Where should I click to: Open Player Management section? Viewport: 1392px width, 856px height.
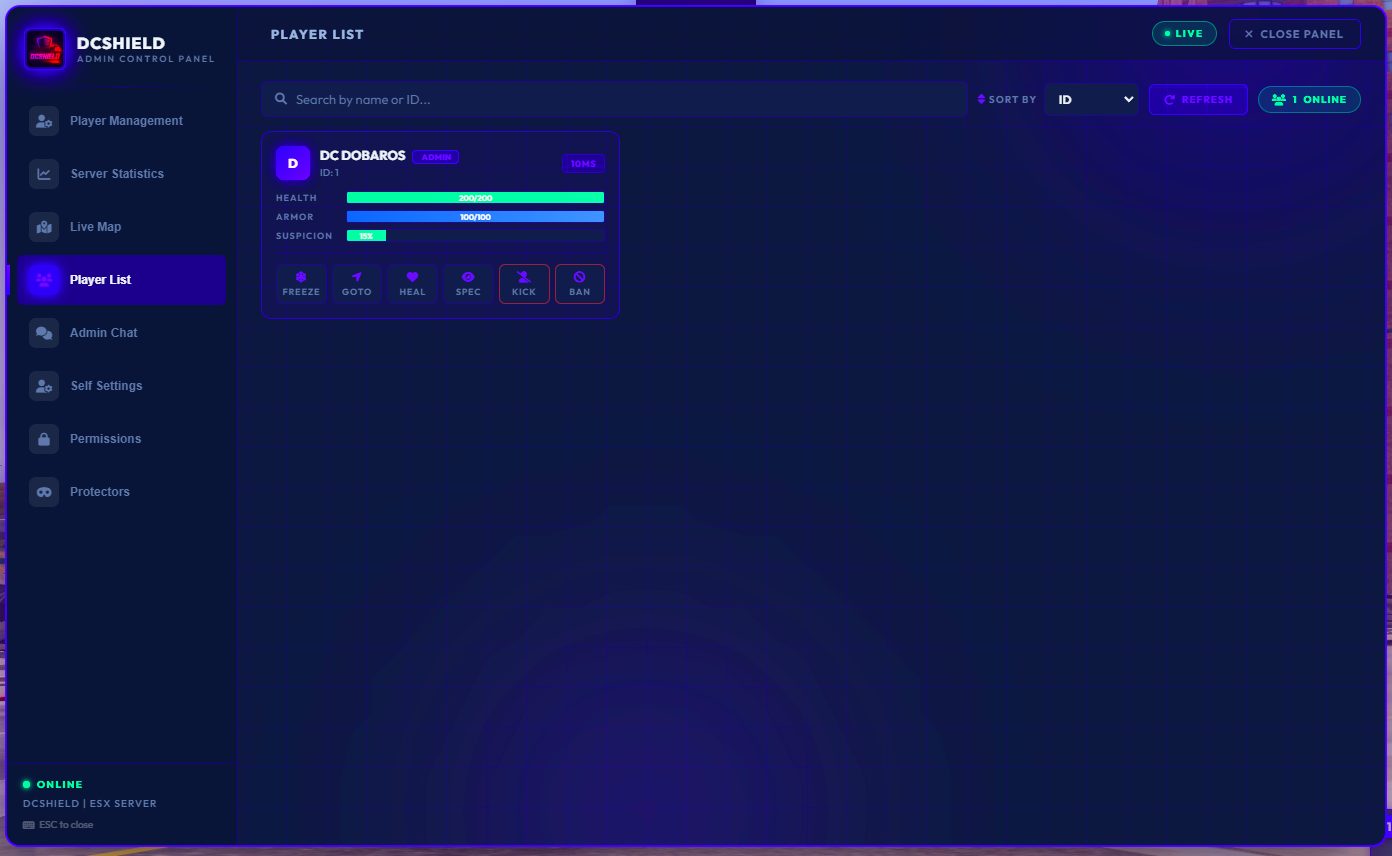(122, 121)
